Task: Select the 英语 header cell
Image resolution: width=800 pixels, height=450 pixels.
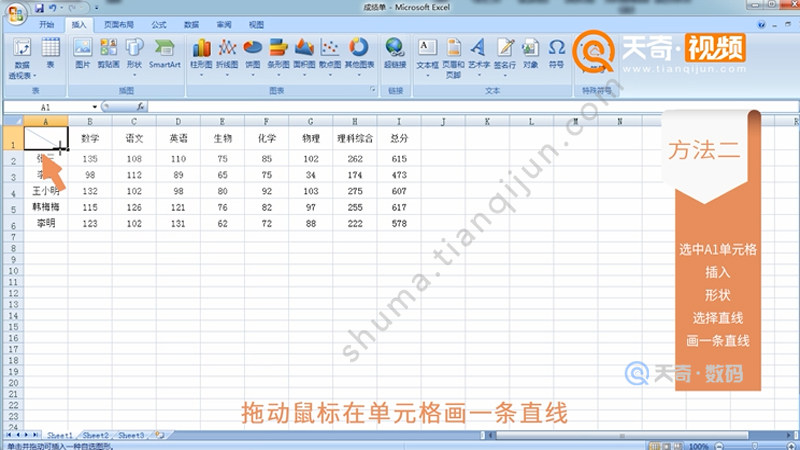Action: click(178, 138)
